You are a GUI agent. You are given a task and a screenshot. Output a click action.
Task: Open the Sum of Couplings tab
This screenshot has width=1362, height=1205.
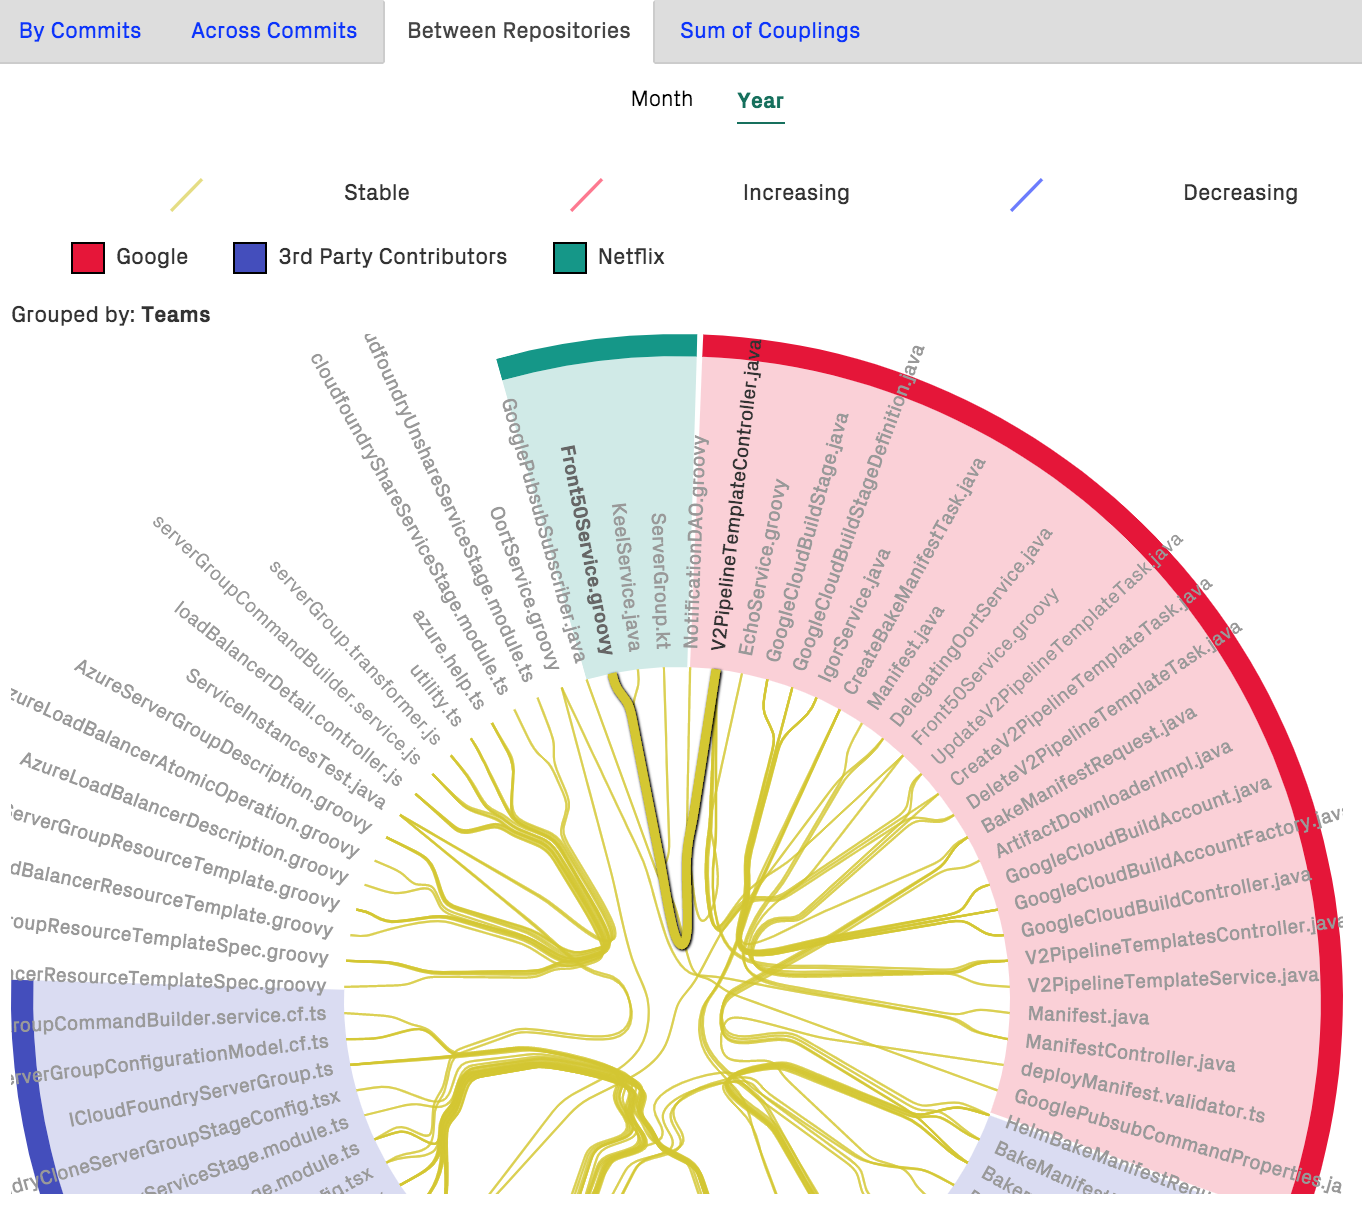770,31
